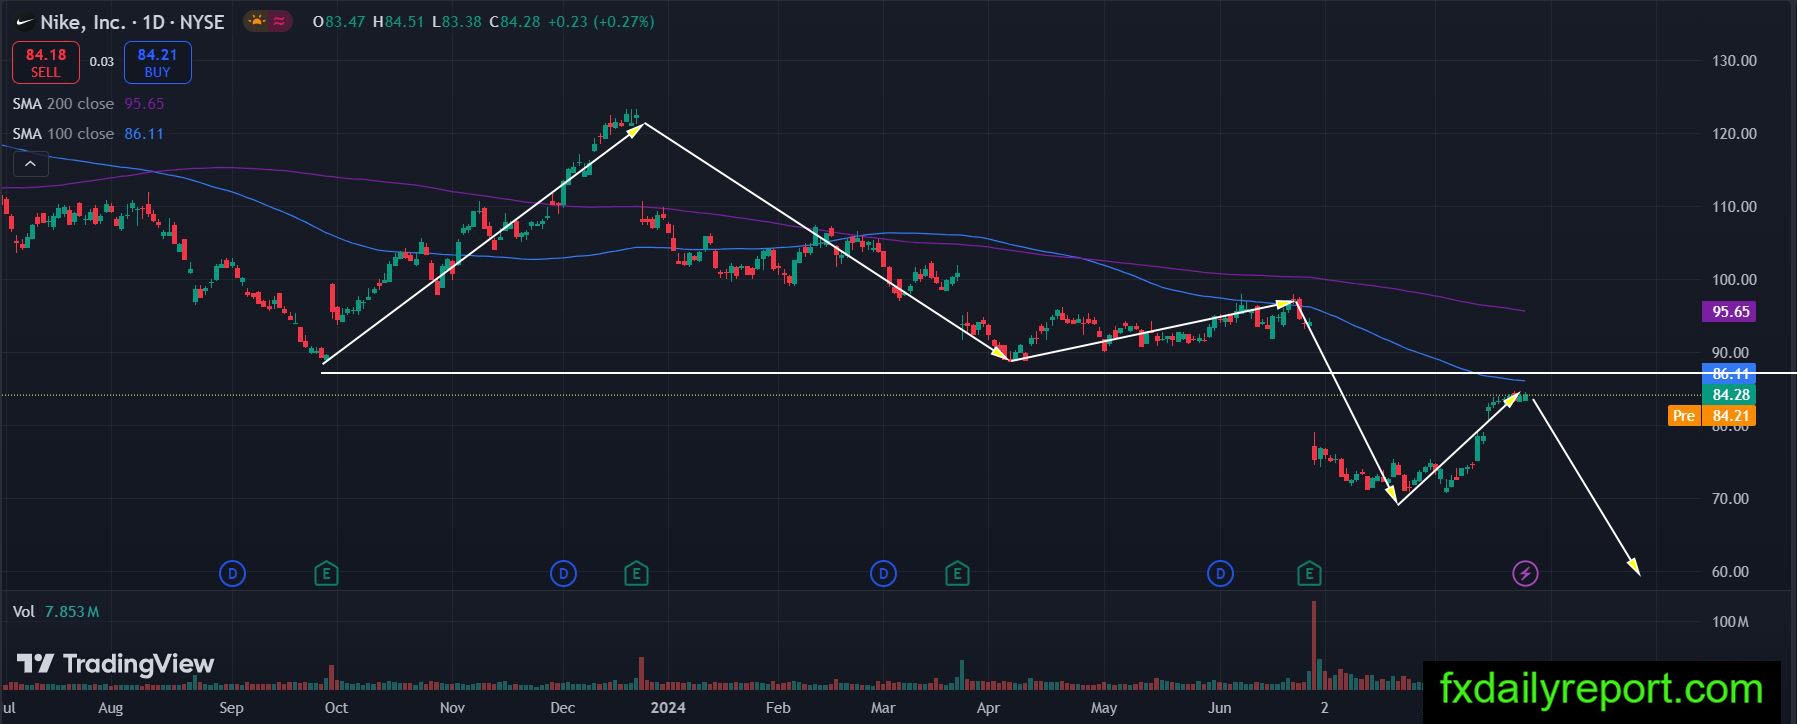The height and width of the screenshot is (724, 1797).
Task: Click the purple 95.65 SMA price label
Action: [x=1730, y=312]
